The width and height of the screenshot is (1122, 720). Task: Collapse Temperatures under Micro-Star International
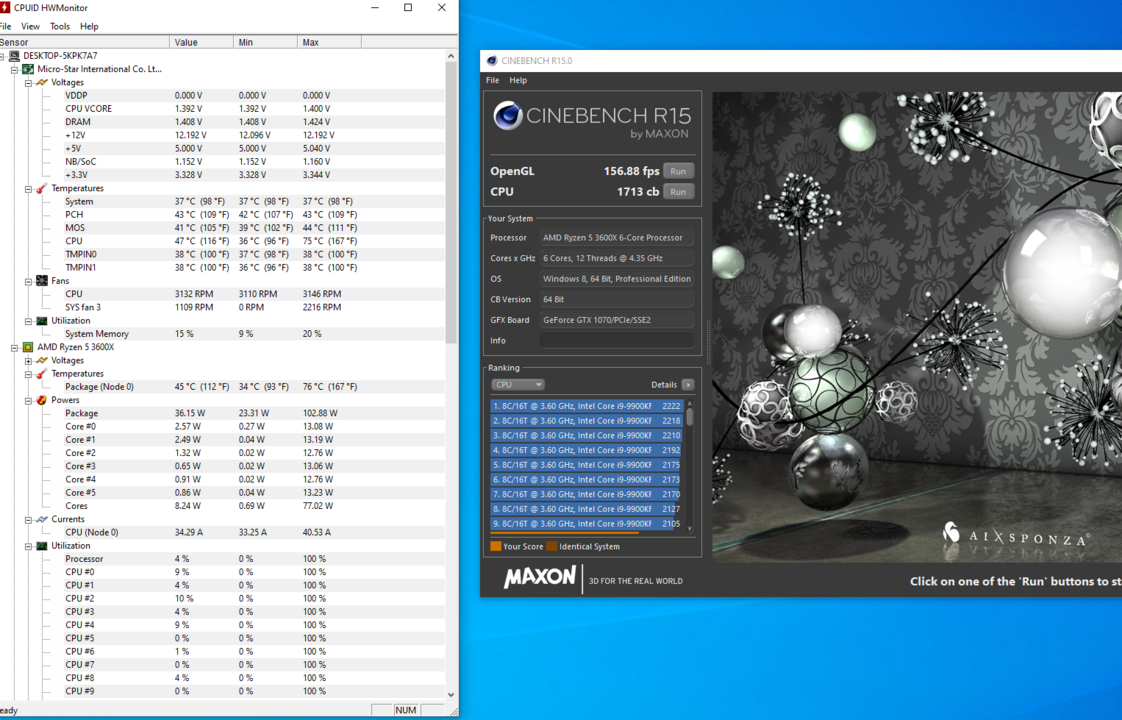[x=29, y=189]
